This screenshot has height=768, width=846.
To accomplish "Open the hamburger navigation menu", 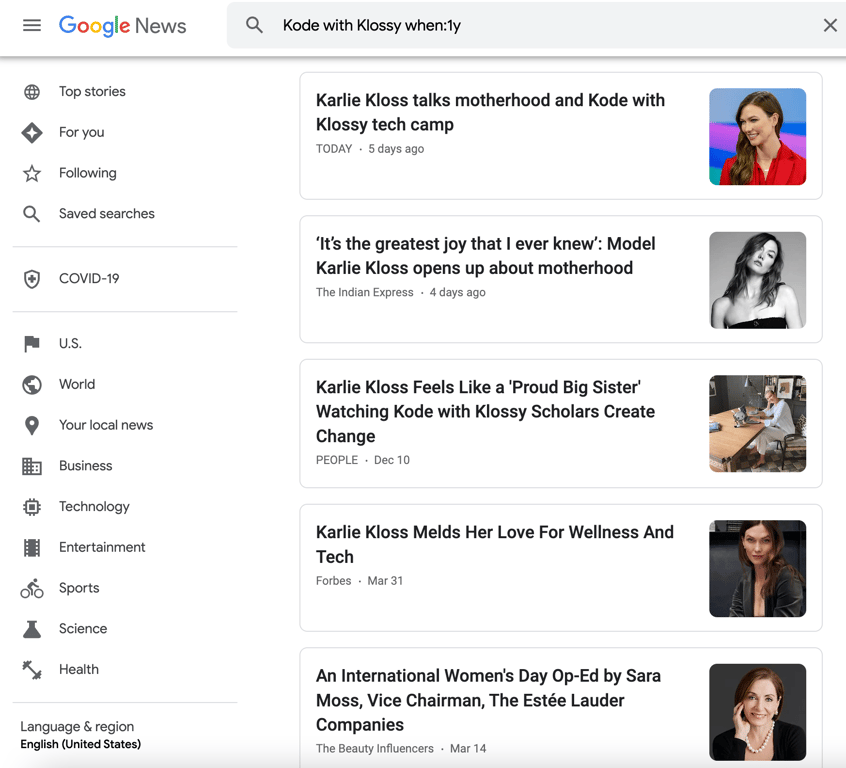I will (x=30, y=25).
